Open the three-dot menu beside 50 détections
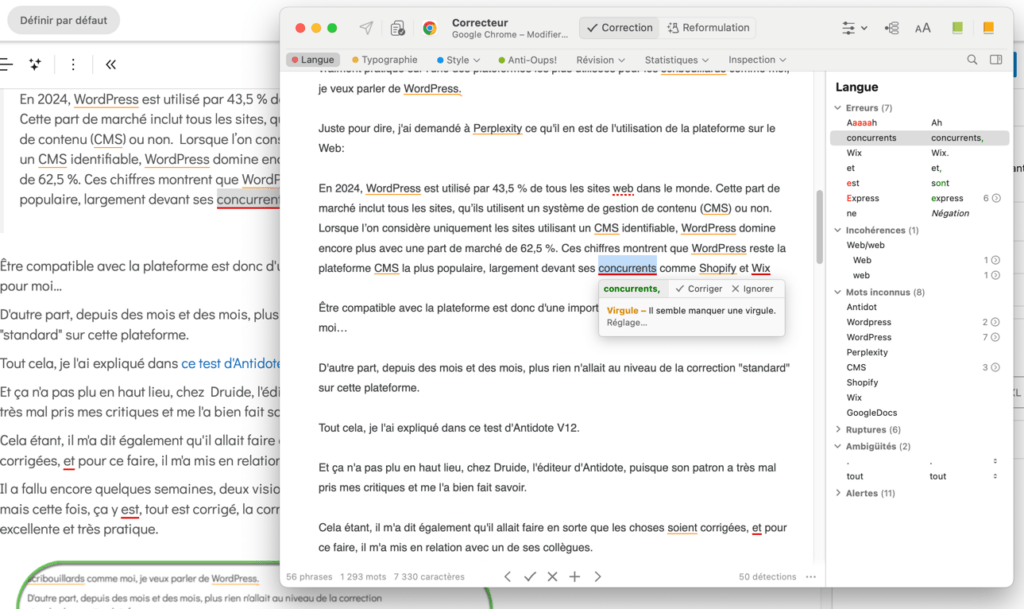The height and width of the screenshot is (609, 1024). [x=811, y=576]
